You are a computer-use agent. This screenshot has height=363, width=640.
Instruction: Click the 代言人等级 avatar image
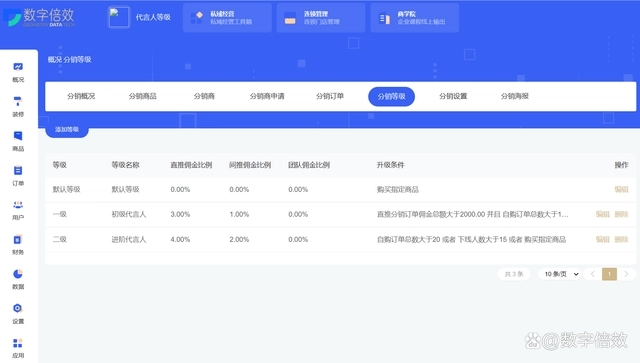click(119, 17)
